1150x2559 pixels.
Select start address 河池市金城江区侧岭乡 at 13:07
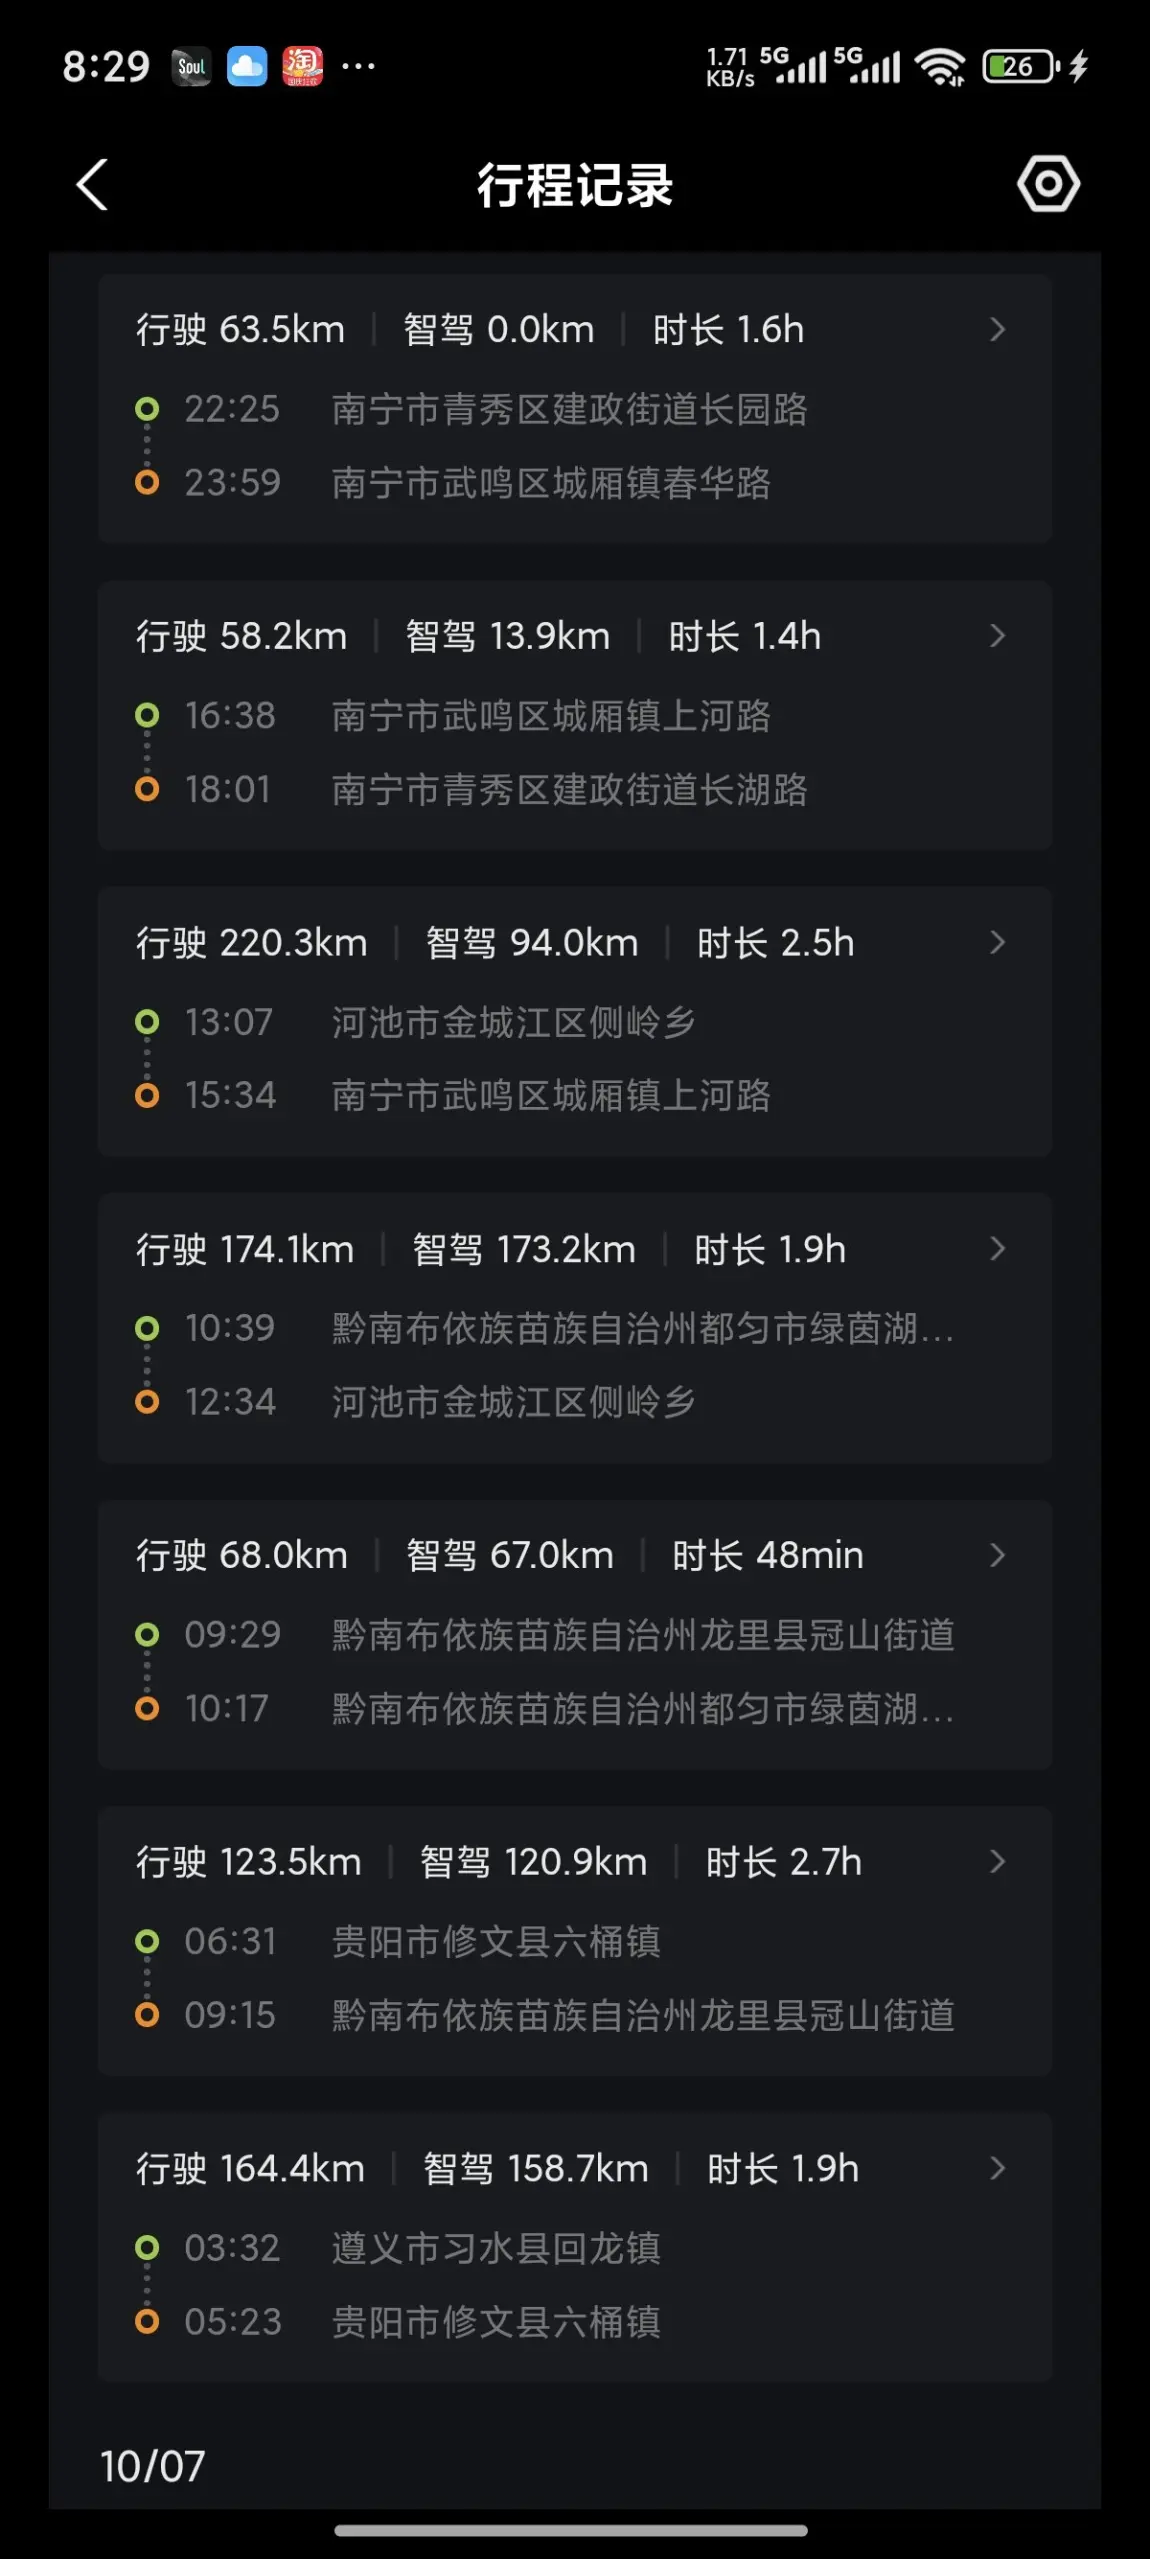(513, 1022)
